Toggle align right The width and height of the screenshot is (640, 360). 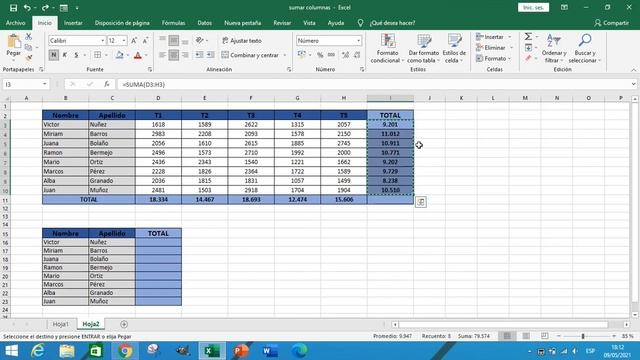185,55
